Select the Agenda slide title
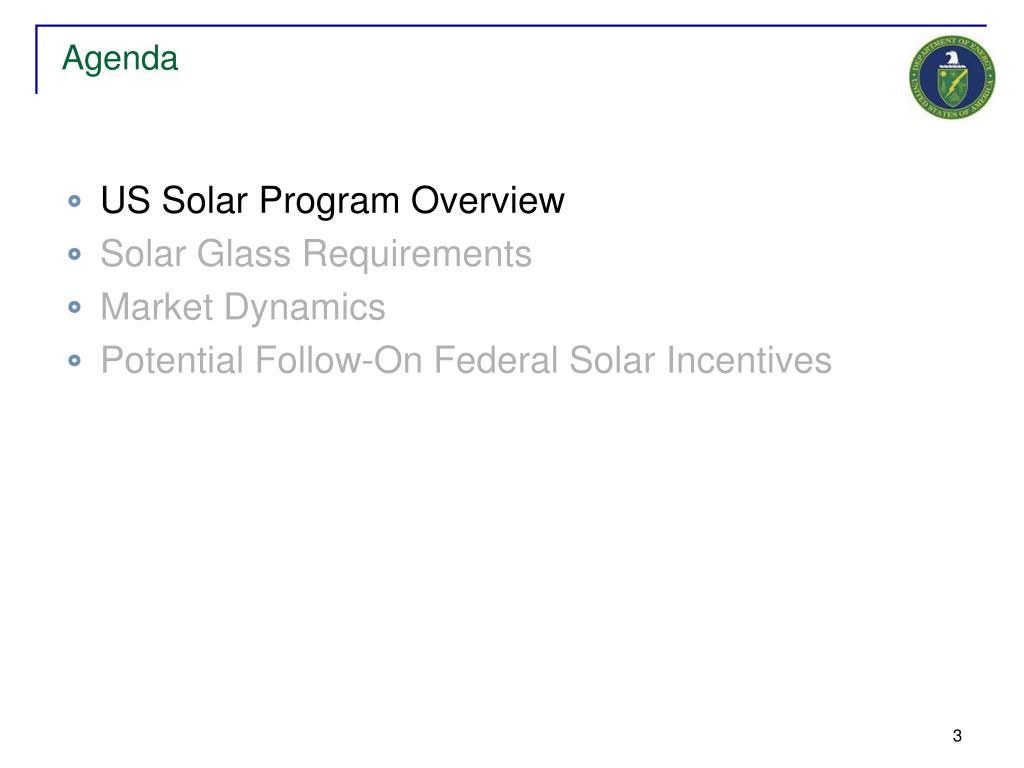 (120, 60)
